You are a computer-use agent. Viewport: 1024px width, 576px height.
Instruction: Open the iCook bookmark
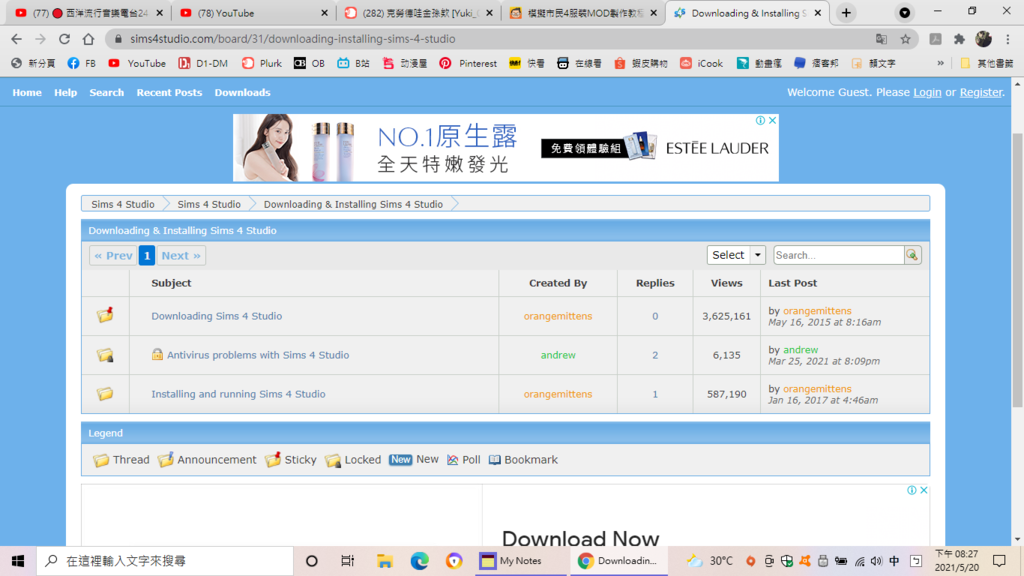coord(701,63)
